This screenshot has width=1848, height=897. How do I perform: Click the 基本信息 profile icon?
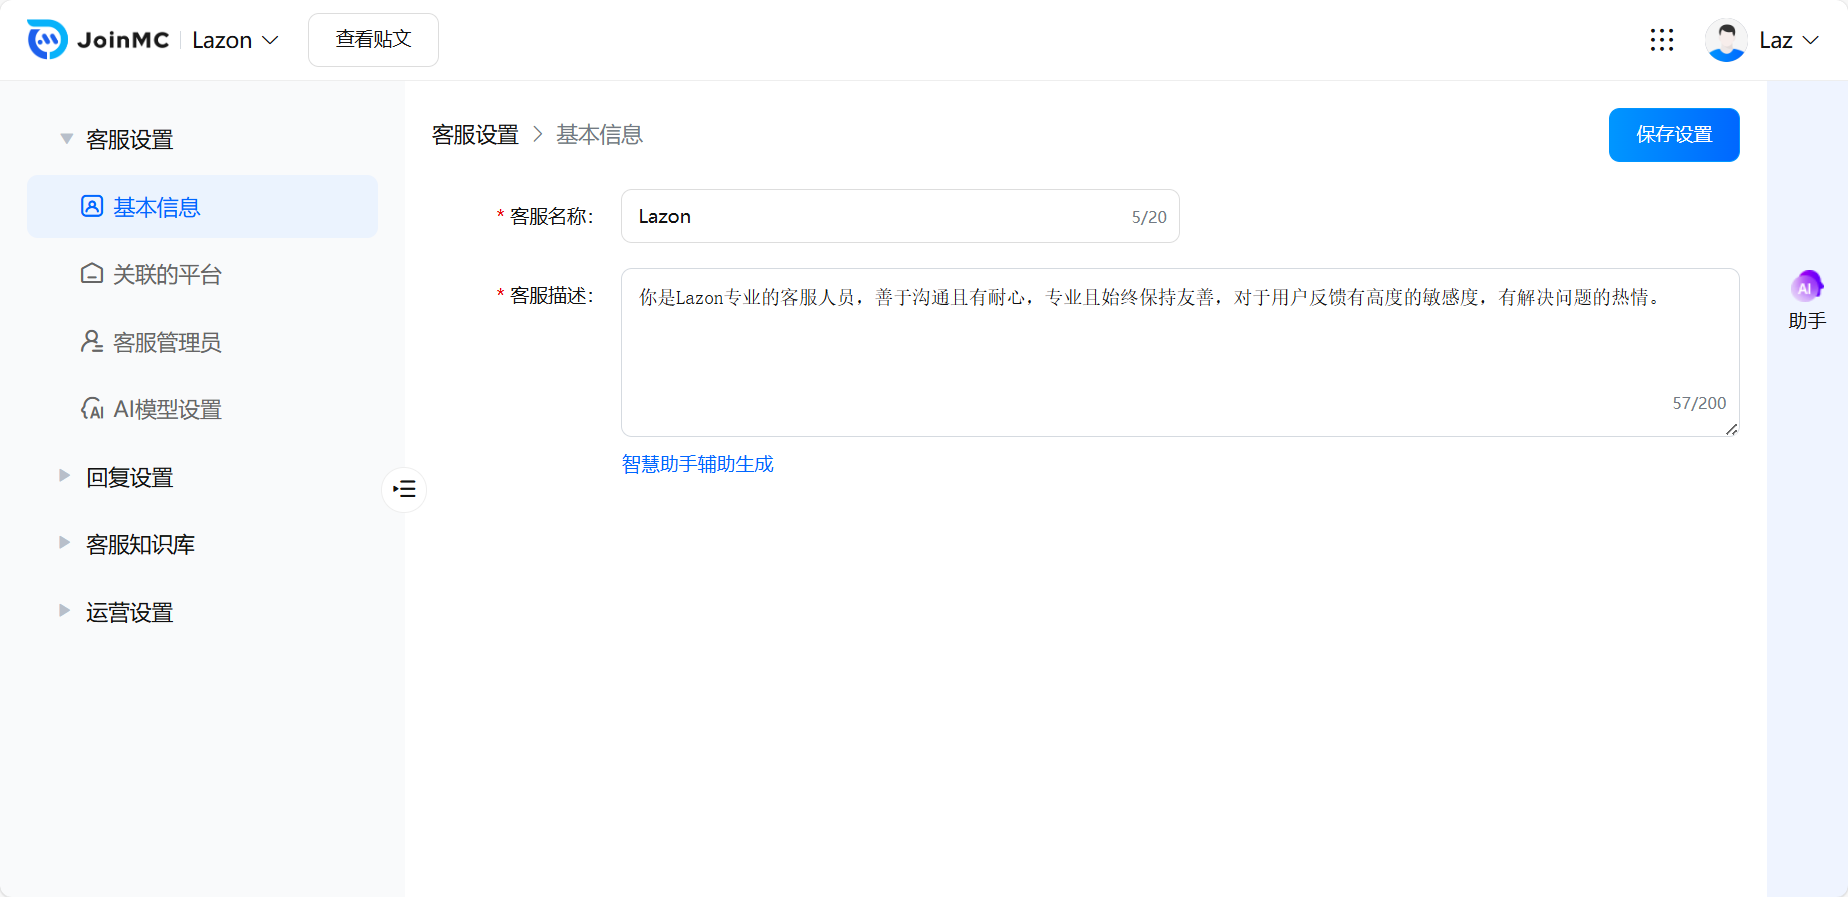coord(92,207)
